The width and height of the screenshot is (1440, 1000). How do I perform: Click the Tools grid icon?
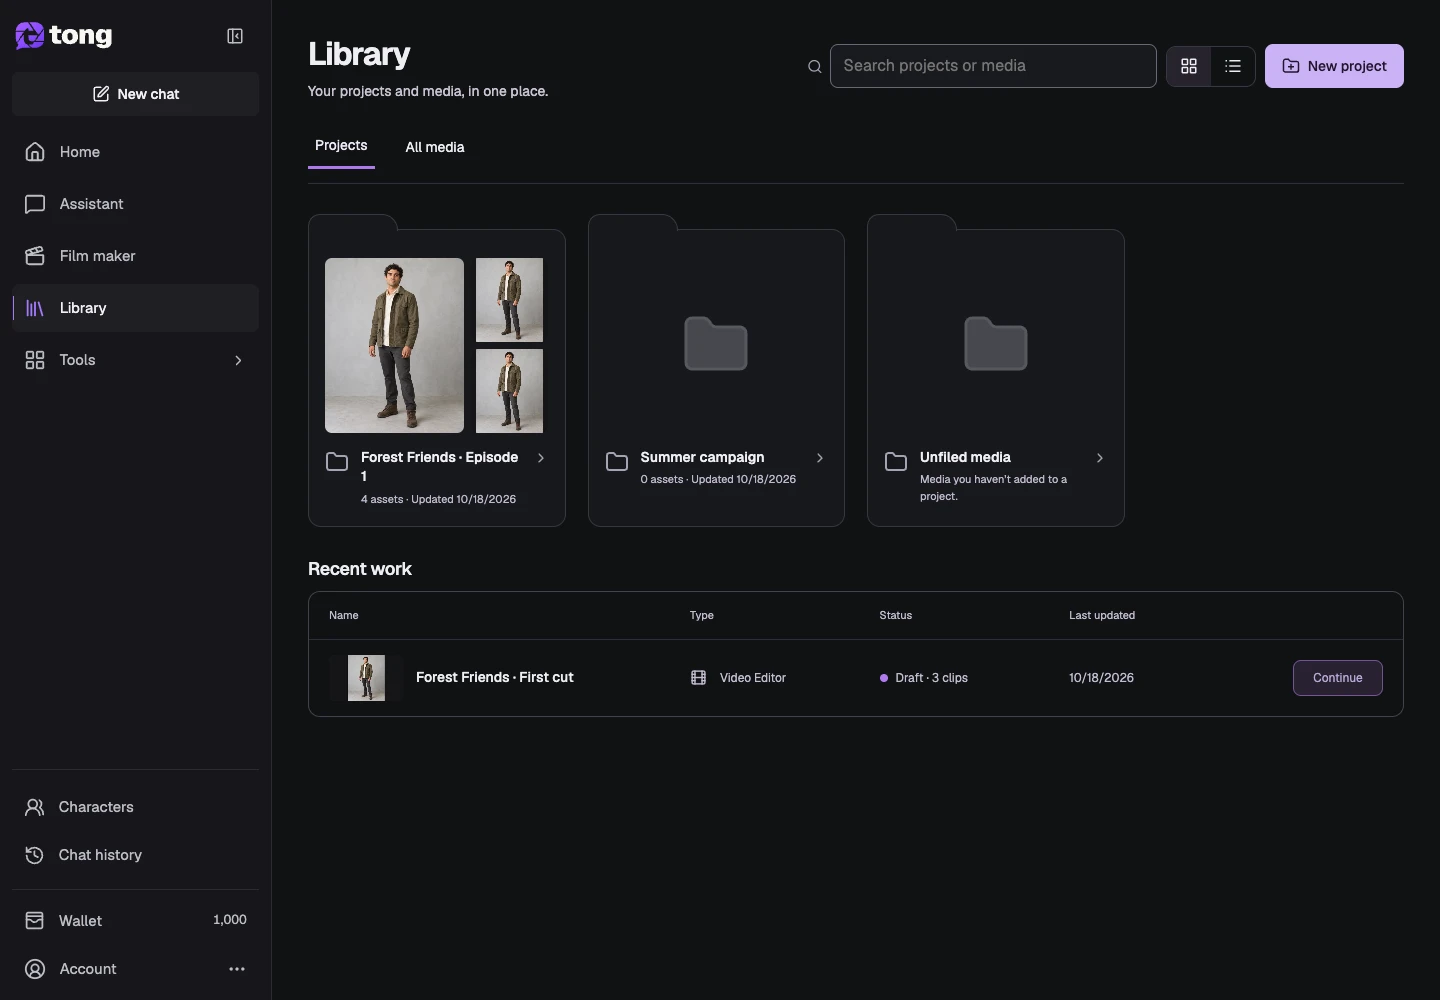pyautogui.click(x=35, y=360)
